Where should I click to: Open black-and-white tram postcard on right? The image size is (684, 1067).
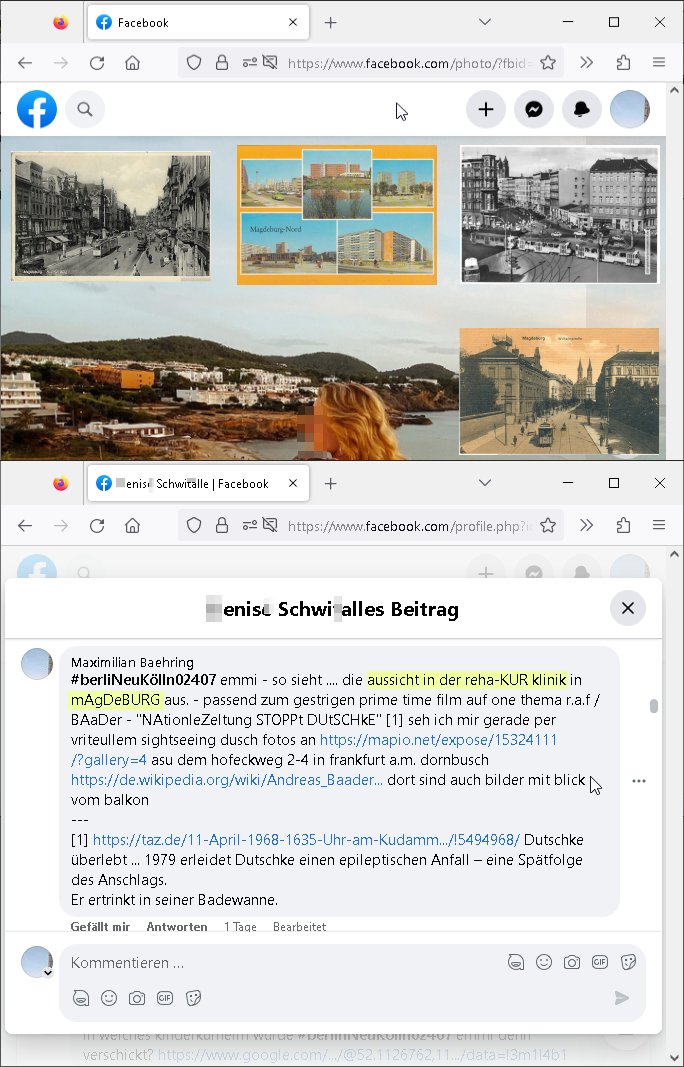click(x=560, y=214)
